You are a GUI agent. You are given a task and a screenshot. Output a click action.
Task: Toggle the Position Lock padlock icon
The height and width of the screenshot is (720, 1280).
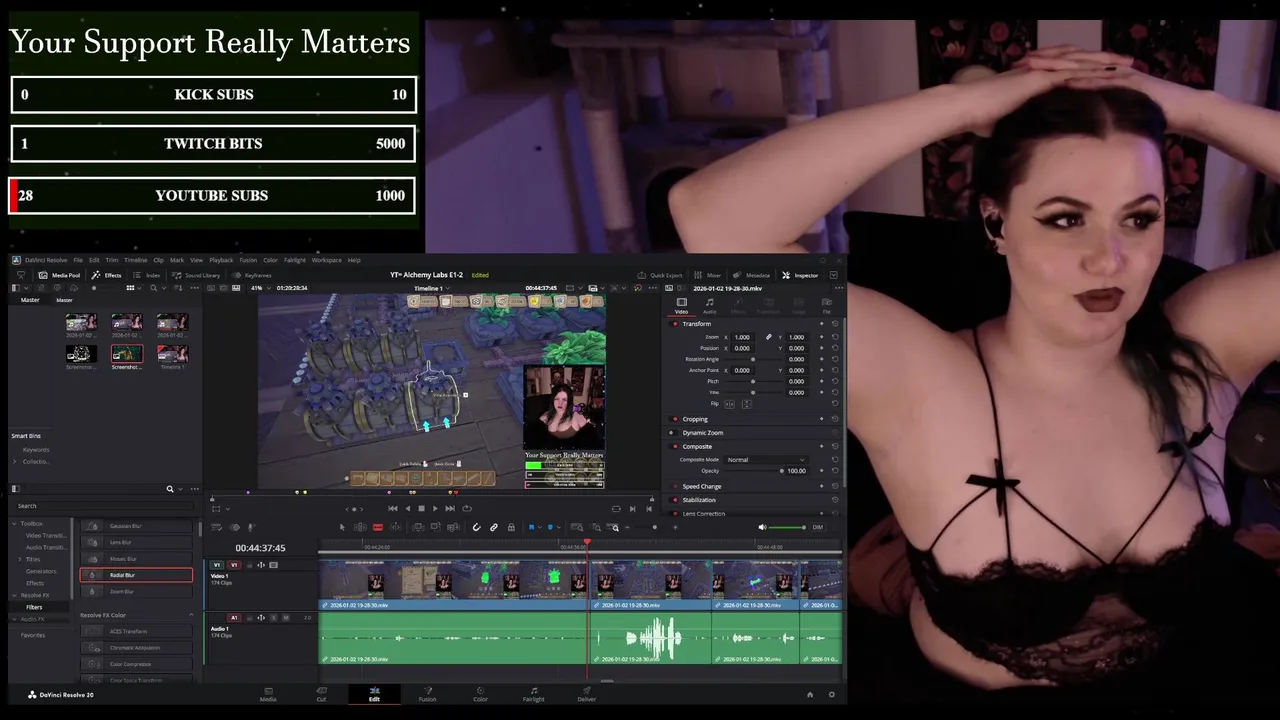[x=511, y=527]
